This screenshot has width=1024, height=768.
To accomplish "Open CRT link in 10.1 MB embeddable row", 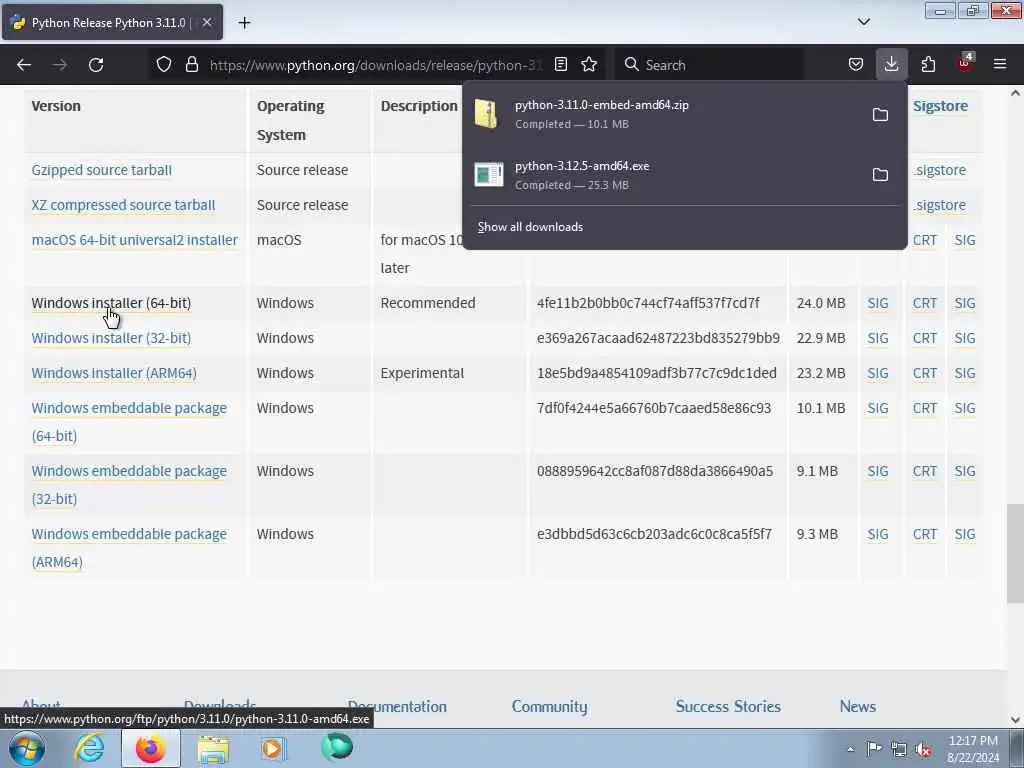I will 925,408.
